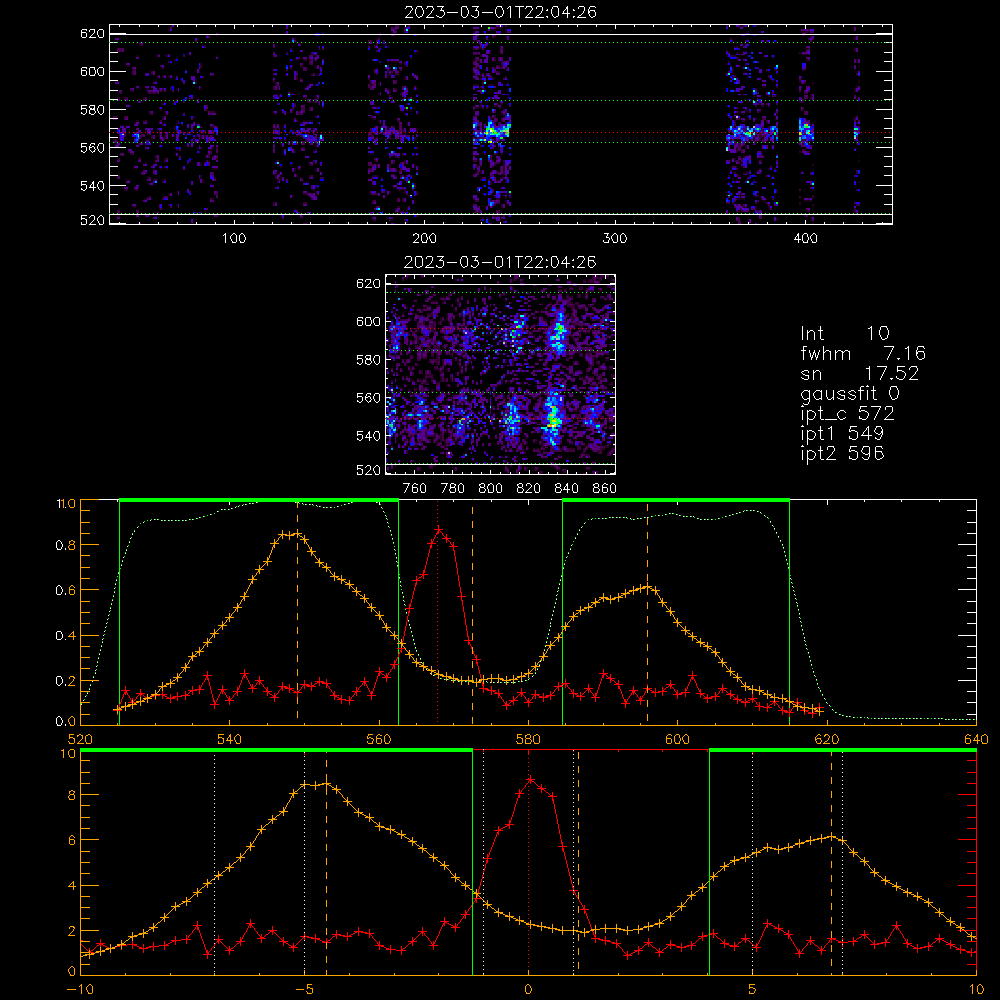Image resolution: width=1000 pixels, height=1000 pixels.
Task: Click x-axis label 840 on middle image
Action: [x=566, y=489]
